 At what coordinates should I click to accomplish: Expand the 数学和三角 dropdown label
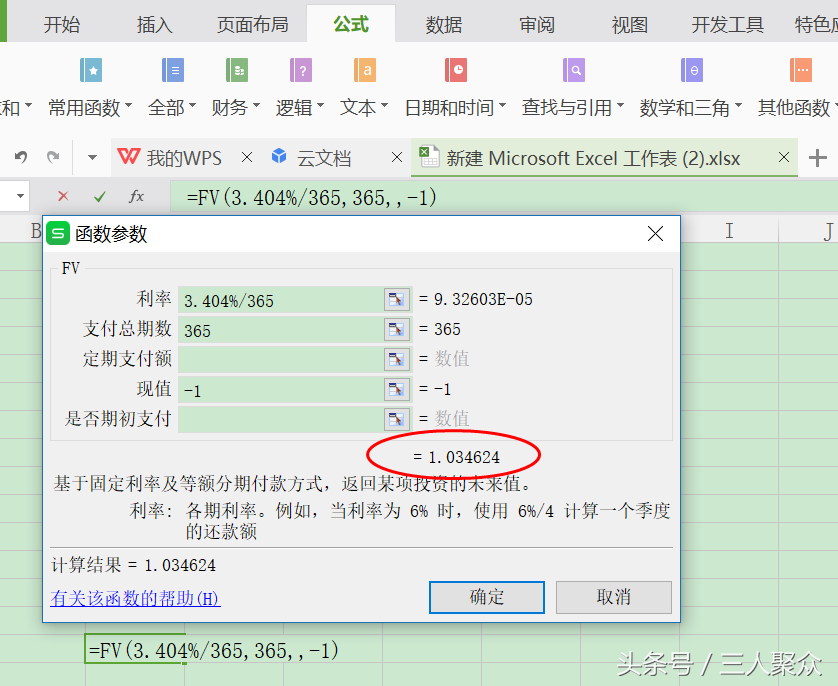click(x=690, y=108)
